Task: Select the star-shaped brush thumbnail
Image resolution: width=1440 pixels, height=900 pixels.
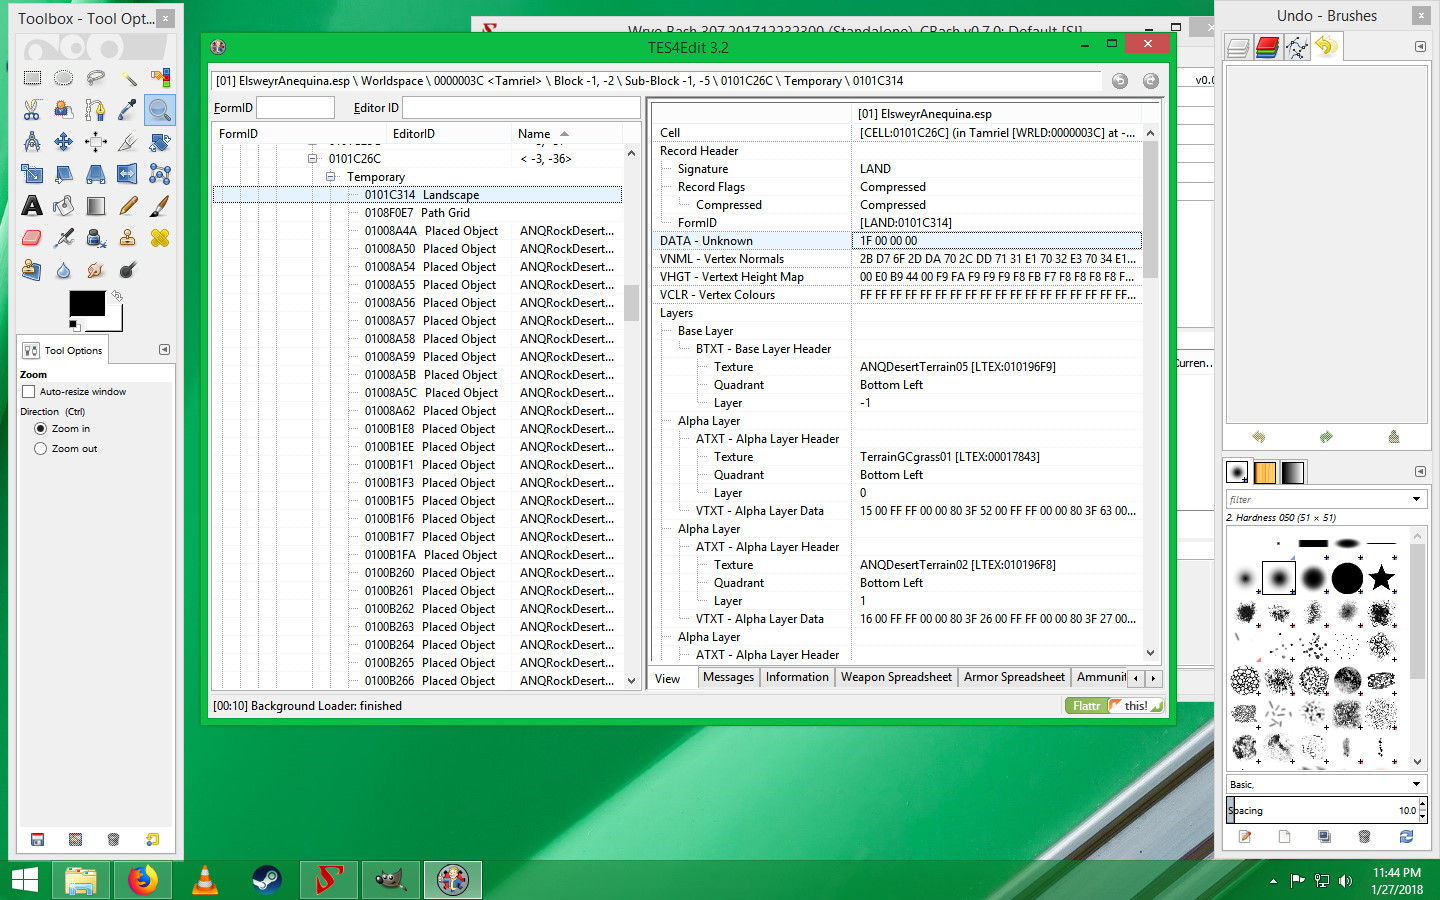Action: pos(1381,578)
